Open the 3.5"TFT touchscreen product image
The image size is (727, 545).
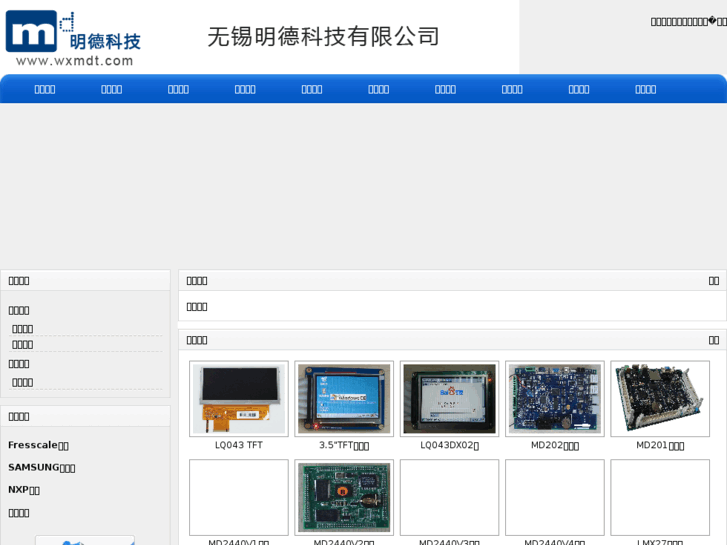[344, 399]
